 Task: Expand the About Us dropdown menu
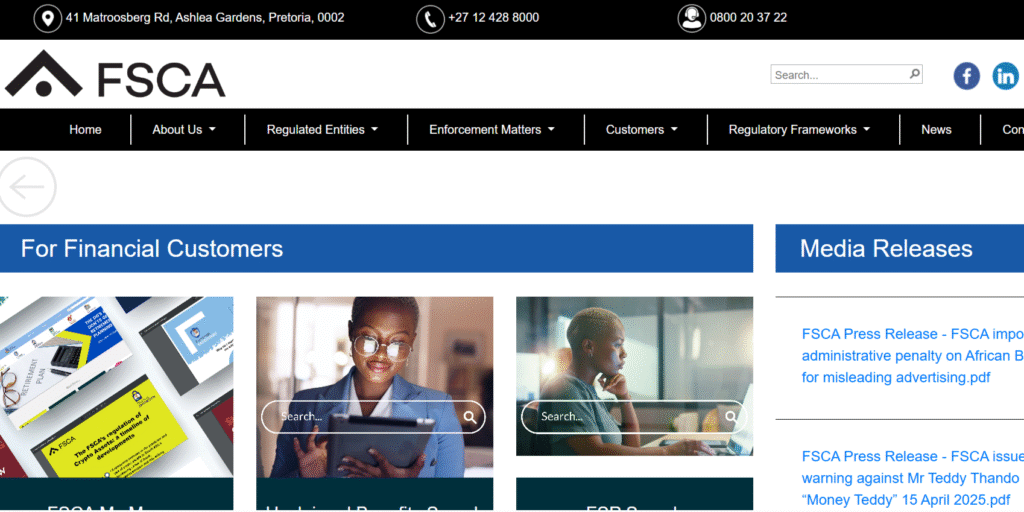(x=184, y=129)
